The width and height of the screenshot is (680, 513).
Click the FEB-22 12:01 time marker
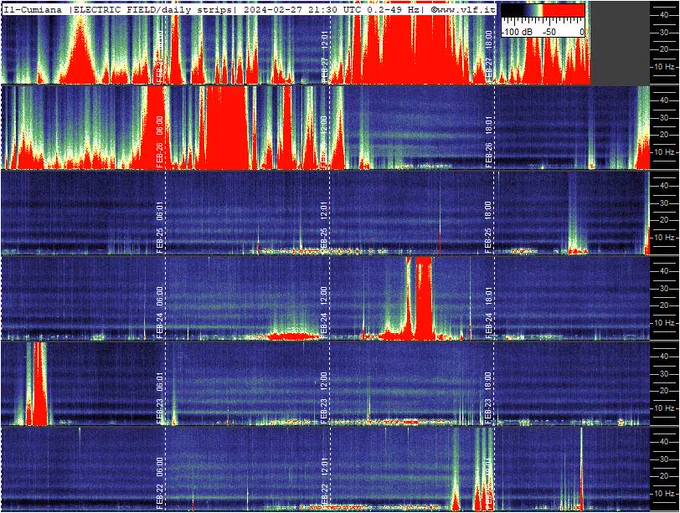pyautogui.click(x=324, y=483)
